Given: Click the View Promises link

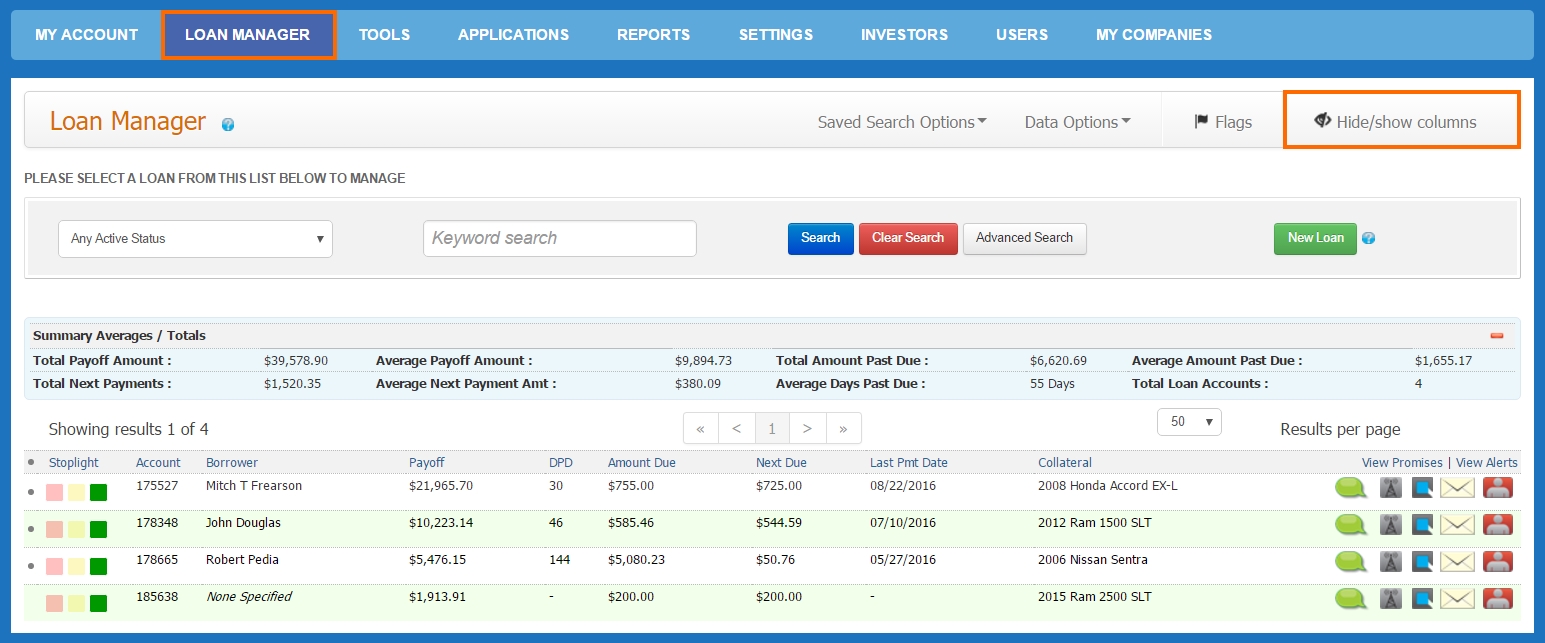Looking at the screenshot, I should tap(1402, 463).
